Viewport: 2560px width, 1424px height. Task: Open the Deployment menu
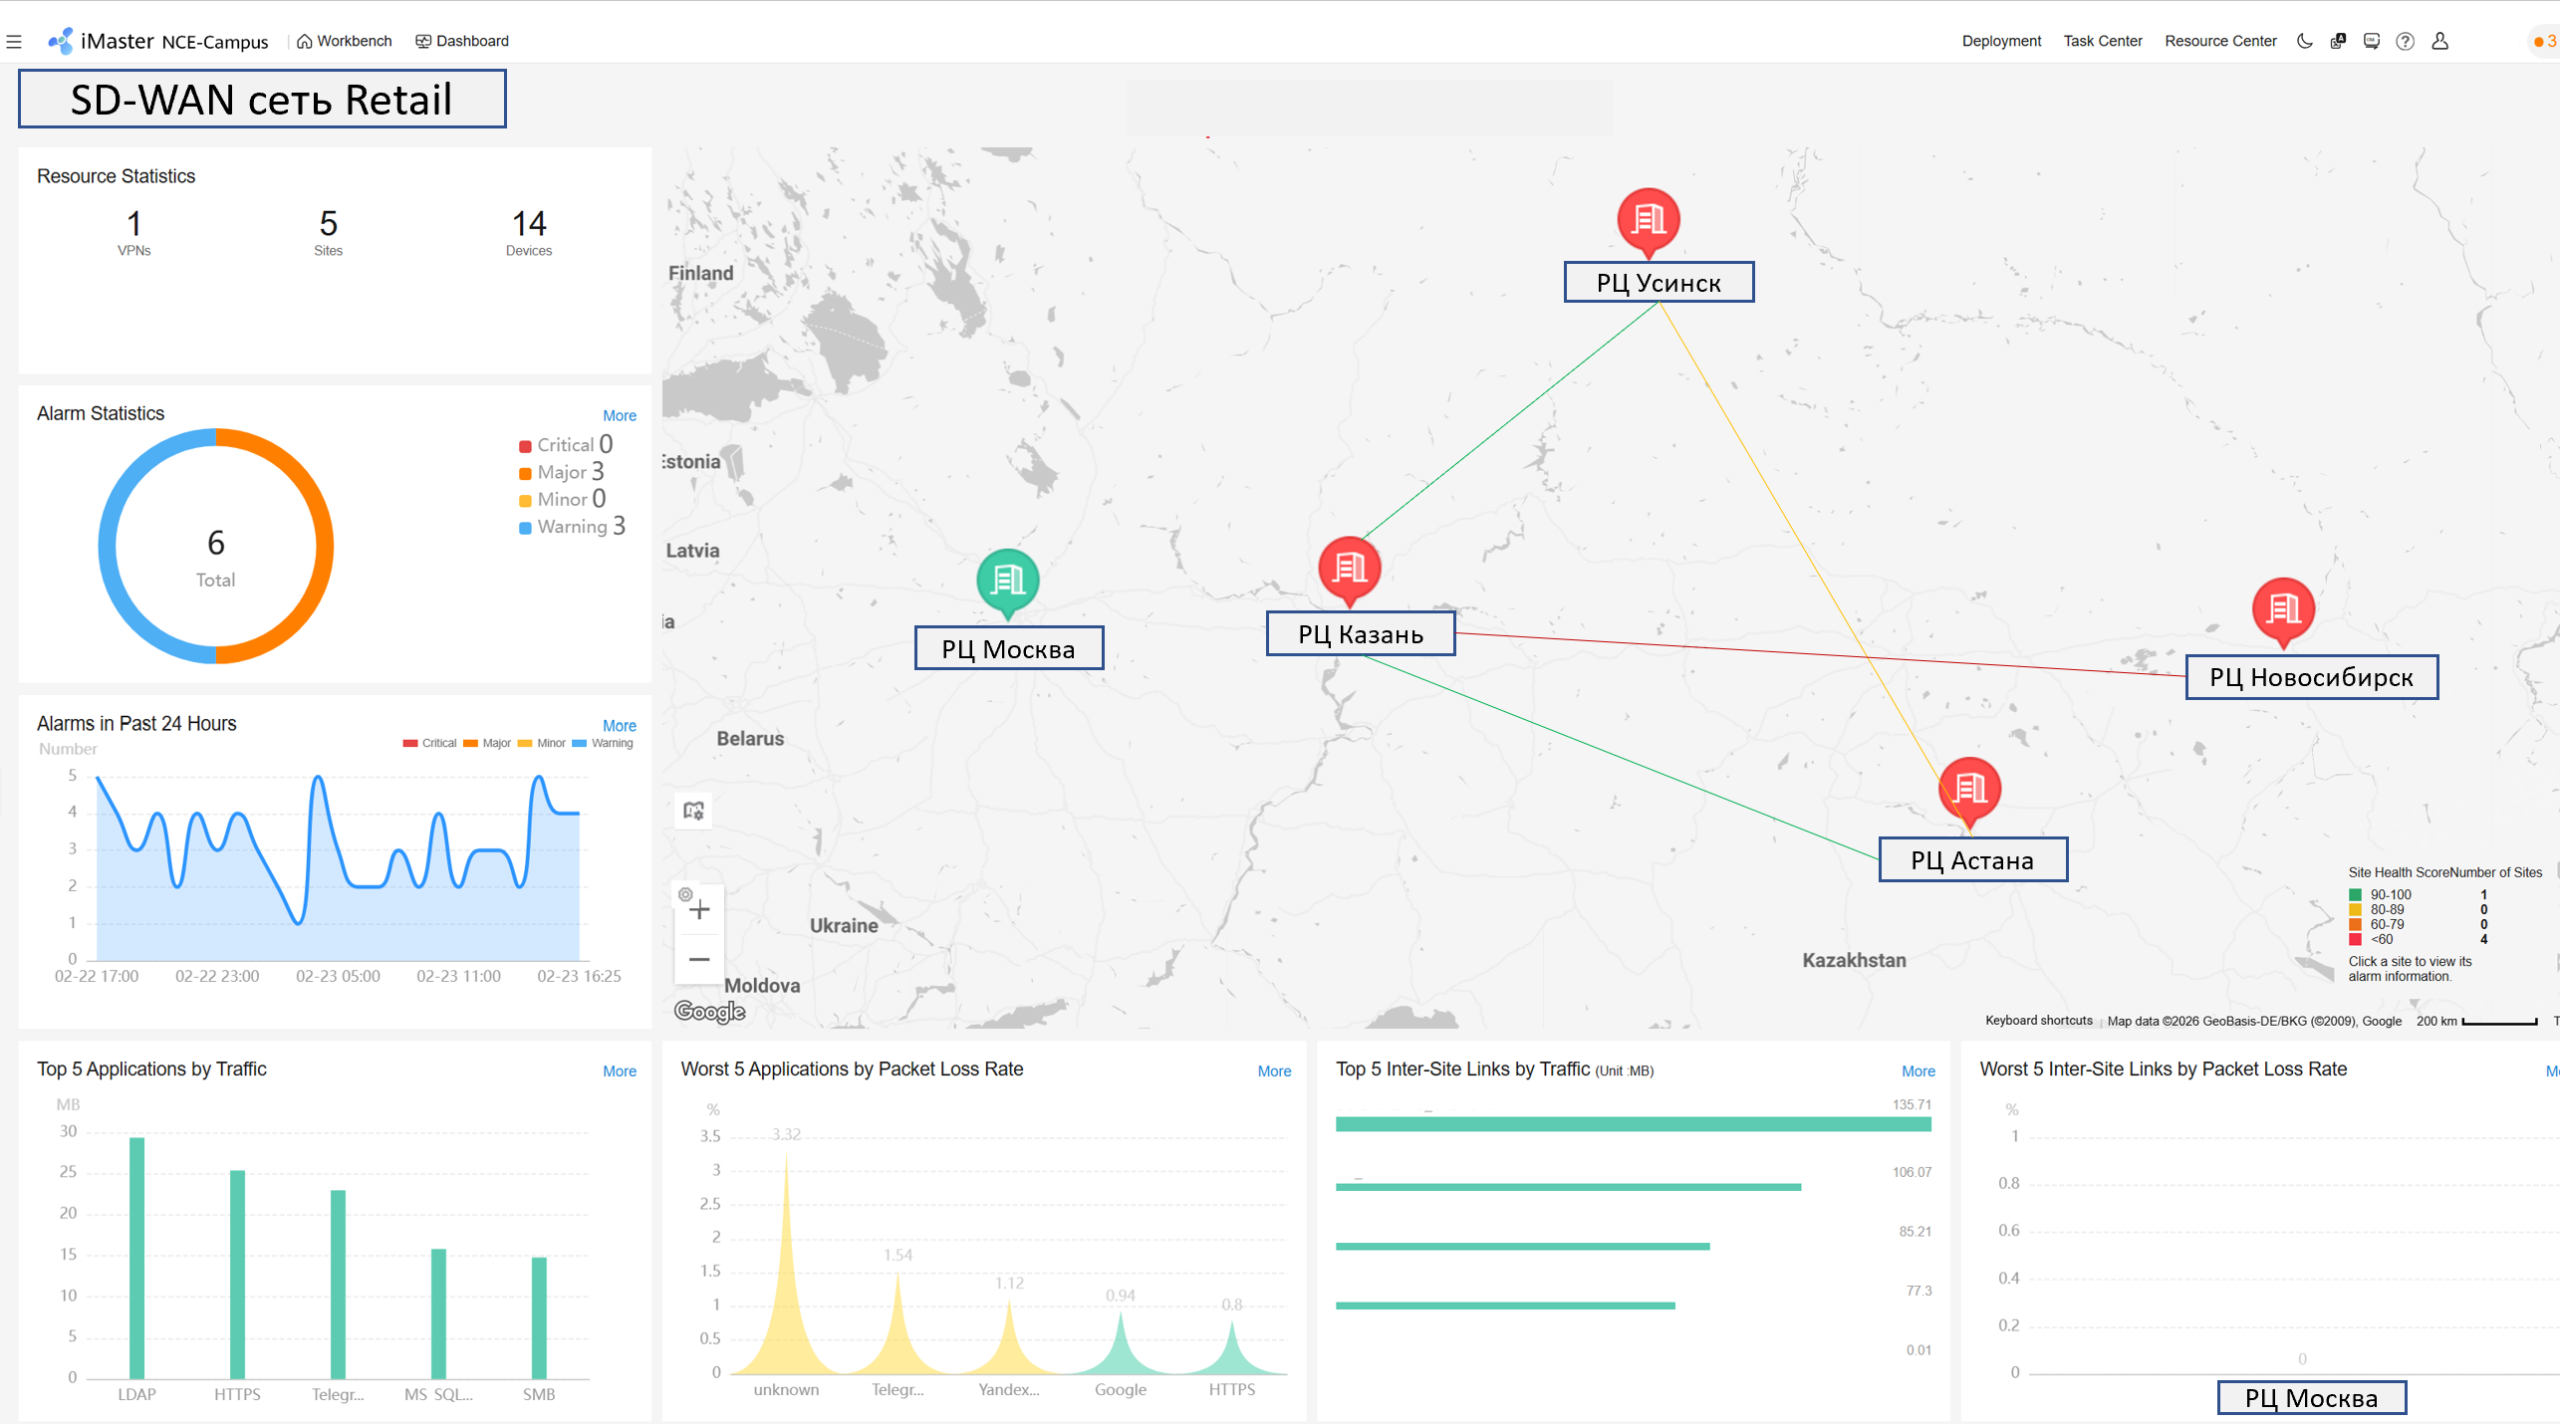coord(2001,41)
